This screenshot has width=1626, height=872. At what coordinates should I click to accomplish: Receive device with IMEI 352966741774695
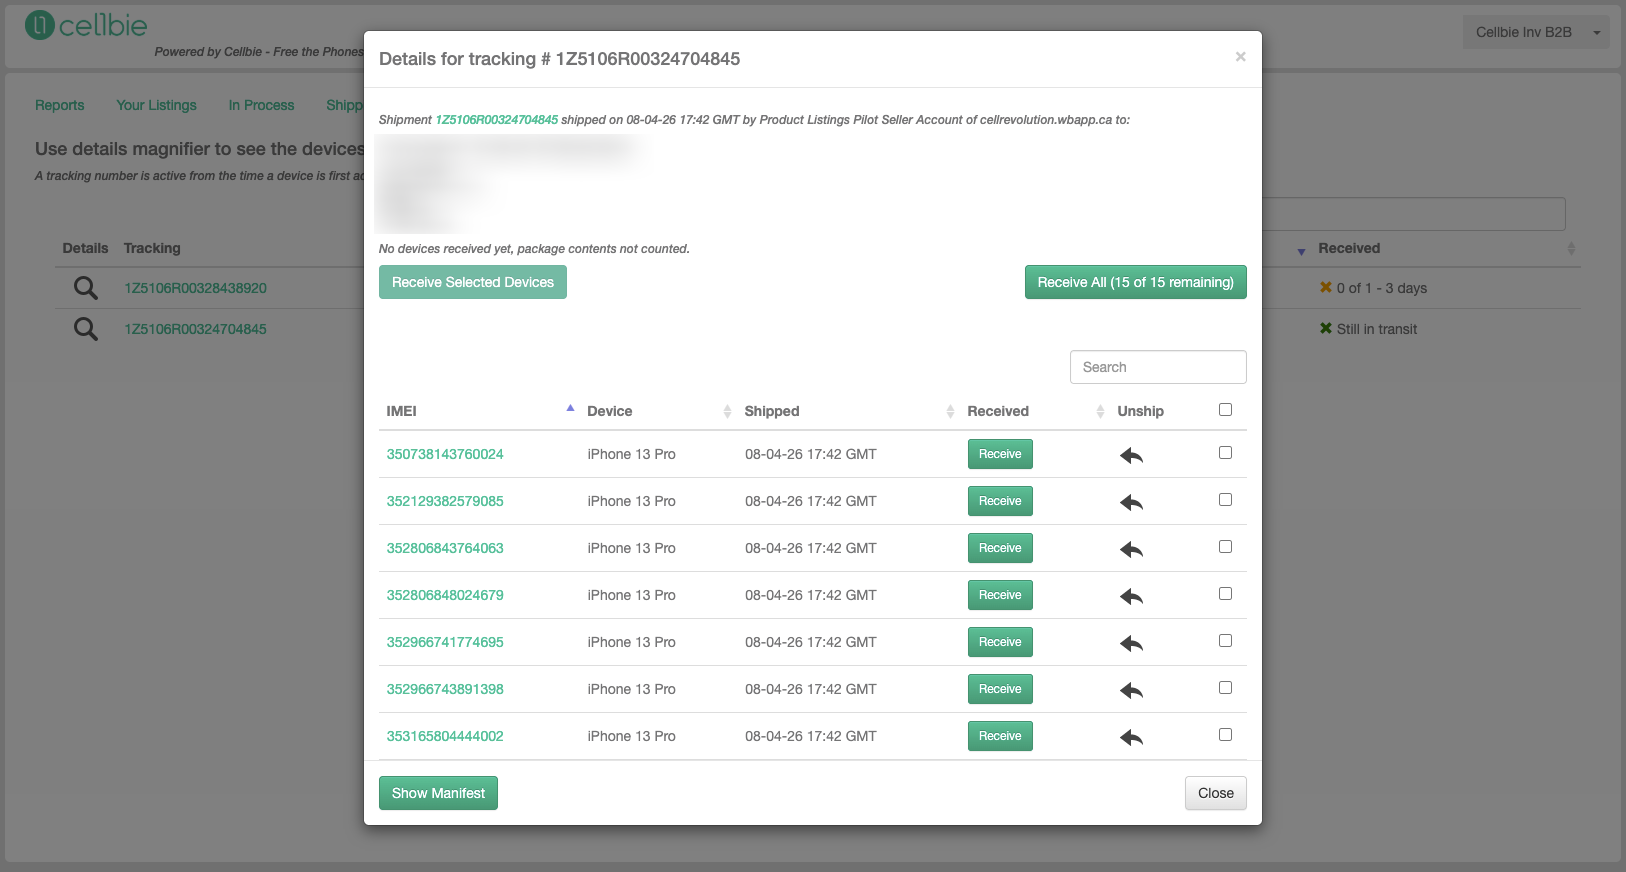coord(1000,642)
